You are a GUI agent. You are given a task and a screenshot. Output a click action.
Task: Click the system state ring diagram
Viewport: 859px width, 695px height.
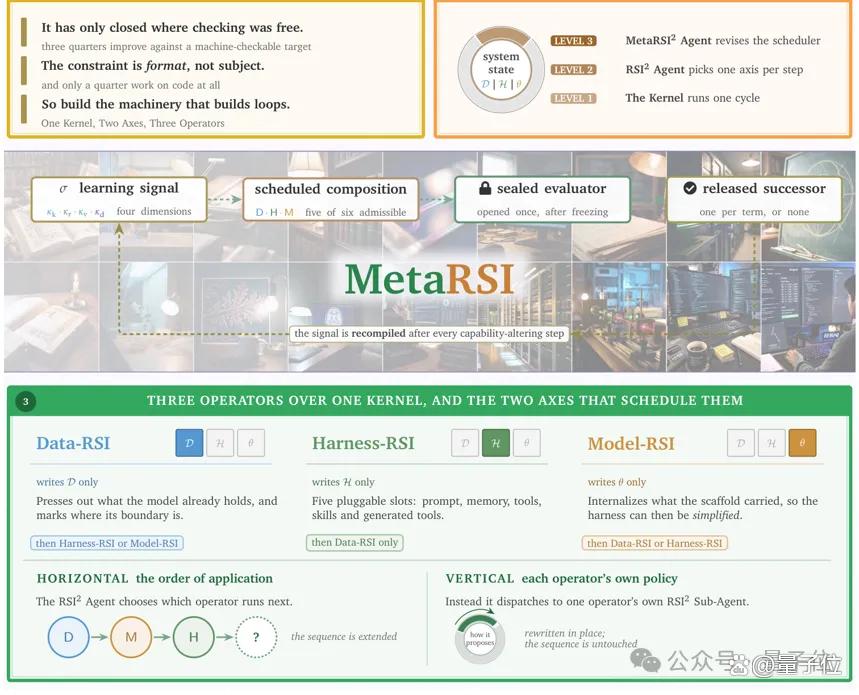click(x=501, y=70)
